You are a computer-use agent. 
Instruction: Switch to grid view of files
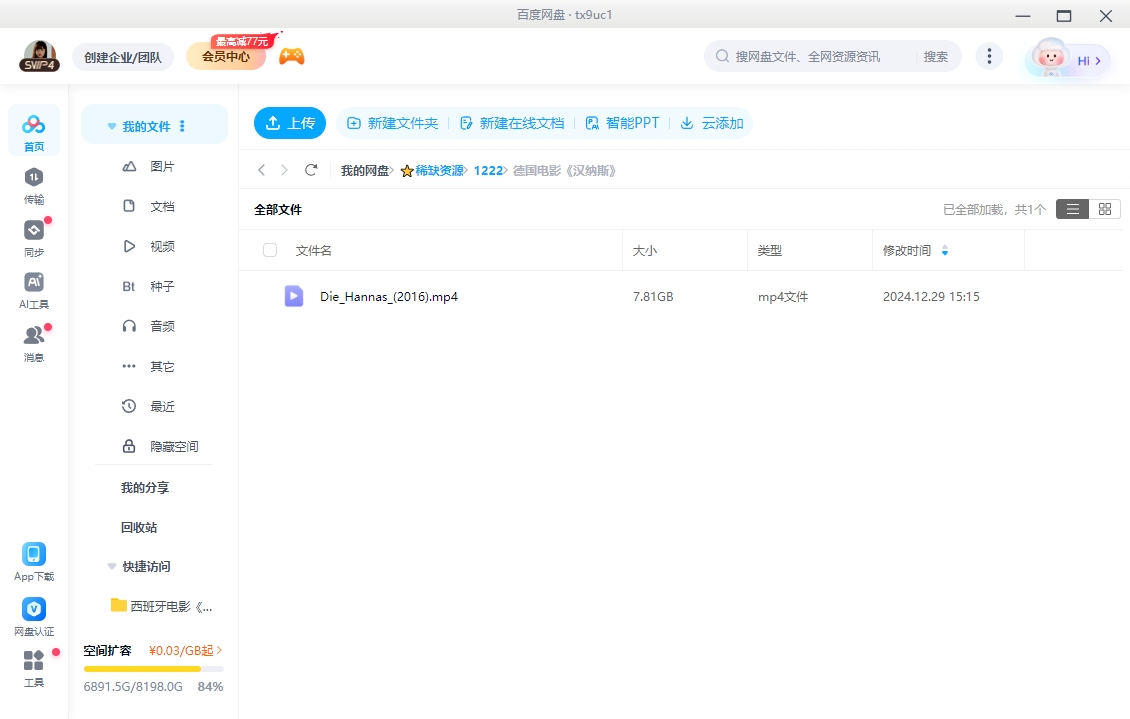[x=1105, y=209]
